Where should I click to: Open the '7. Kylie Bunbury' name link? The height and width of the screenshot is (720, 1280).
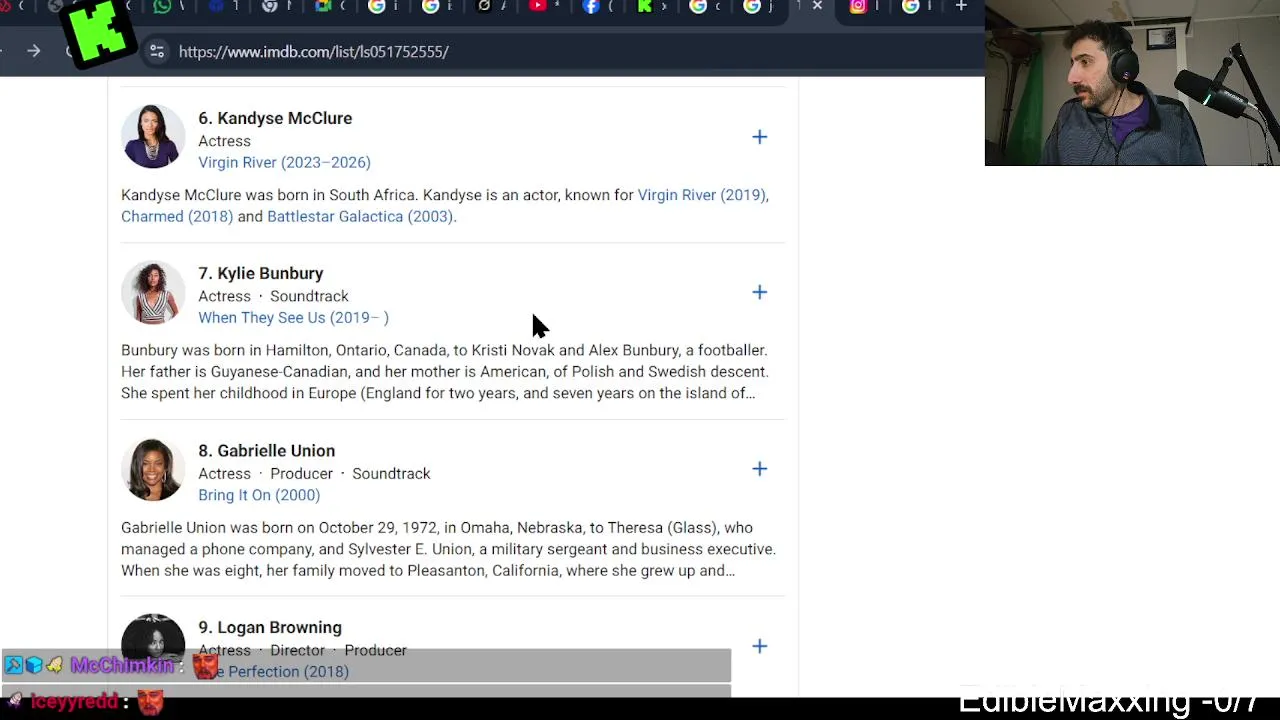click(x=261, y=273)
